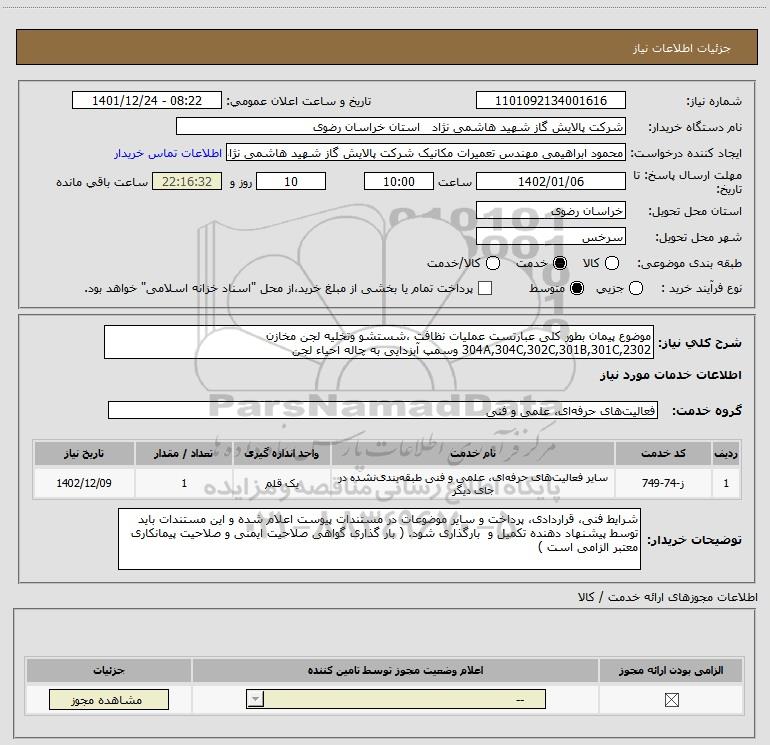
Task: Click delivery city field سرخس
Action: pyautogui.click(x=550, y=237)
